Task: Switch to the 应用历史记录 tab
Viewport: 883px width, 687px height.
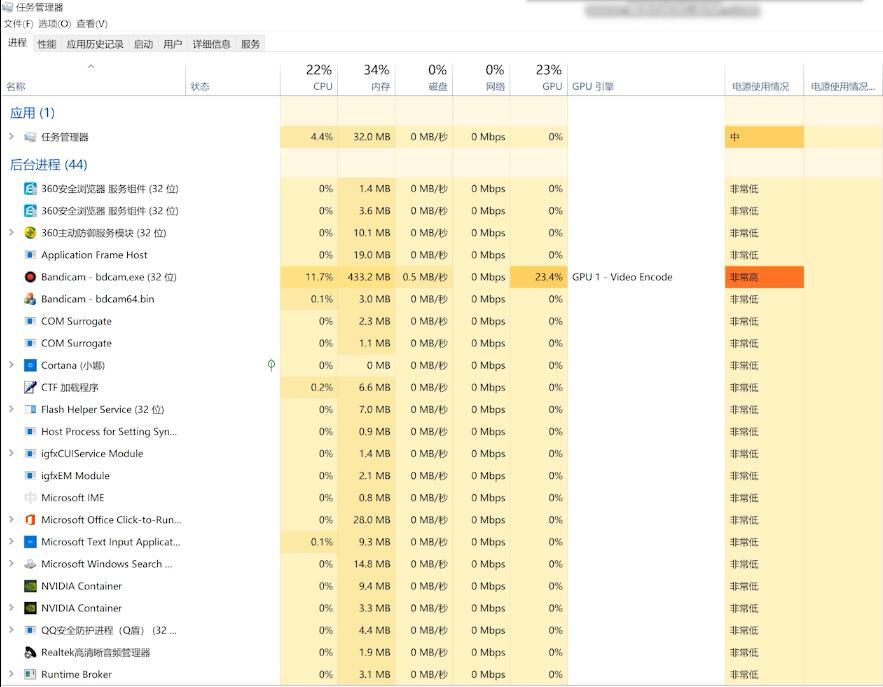Action: 95,44
